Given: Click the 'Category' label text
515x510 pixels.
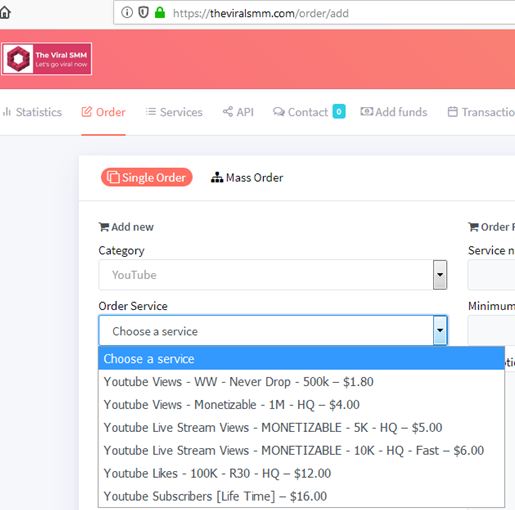Looking at the screenshot, I should [x=121, y=251].
